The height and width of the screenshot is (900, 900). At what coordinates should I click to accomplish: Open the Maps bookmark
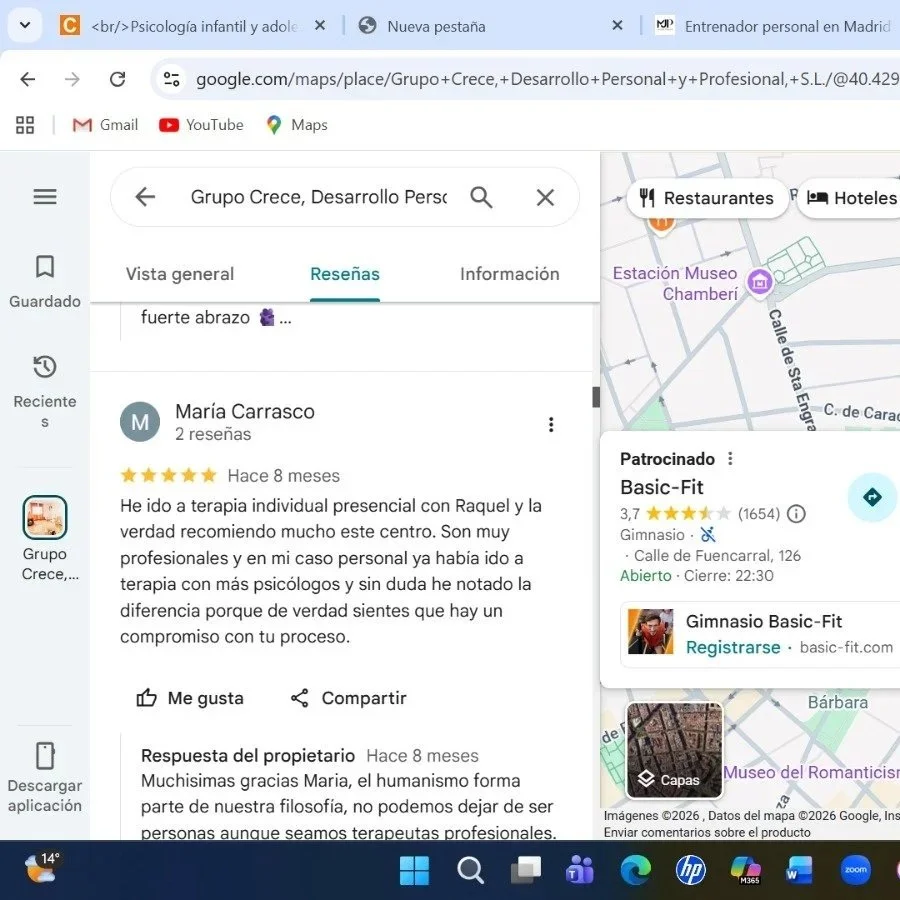point(297,125)
